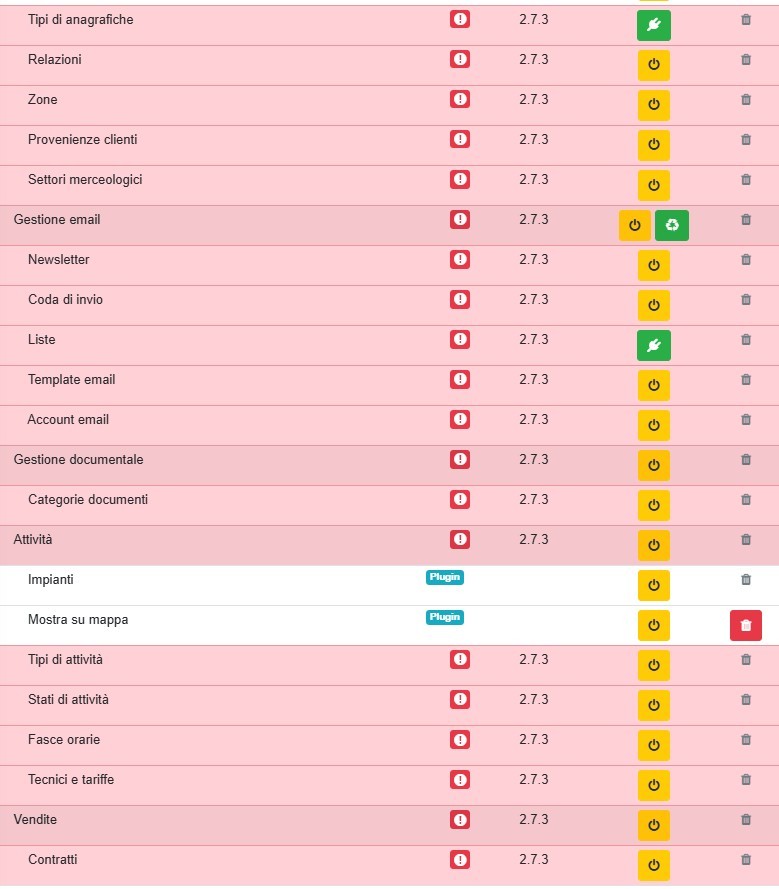Delete the Mostra su mappa plugin

745,625
